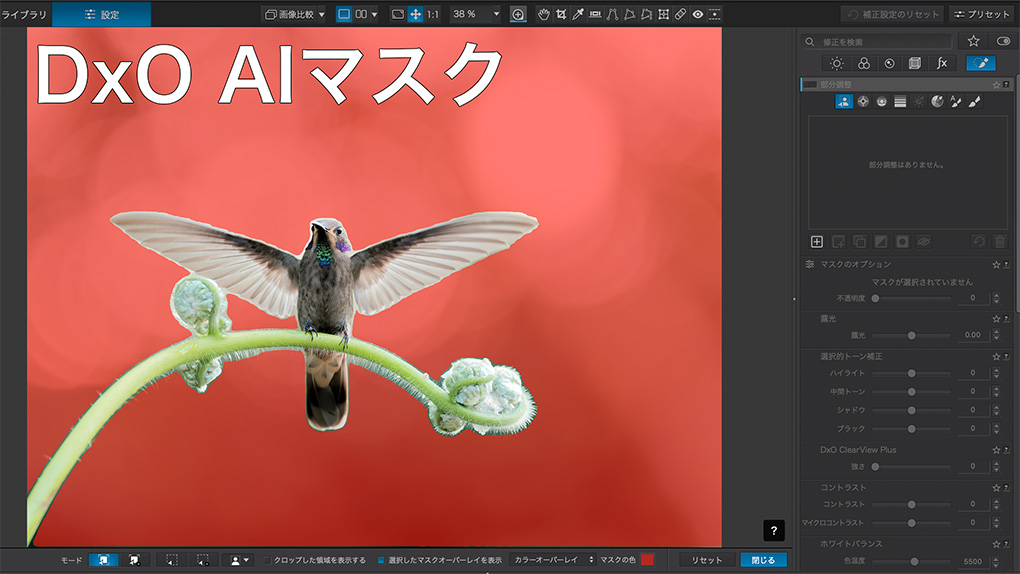Switch to the ライブラリ tab
Viewport: 1020px width, 574px height.
(x=24, y=14)
